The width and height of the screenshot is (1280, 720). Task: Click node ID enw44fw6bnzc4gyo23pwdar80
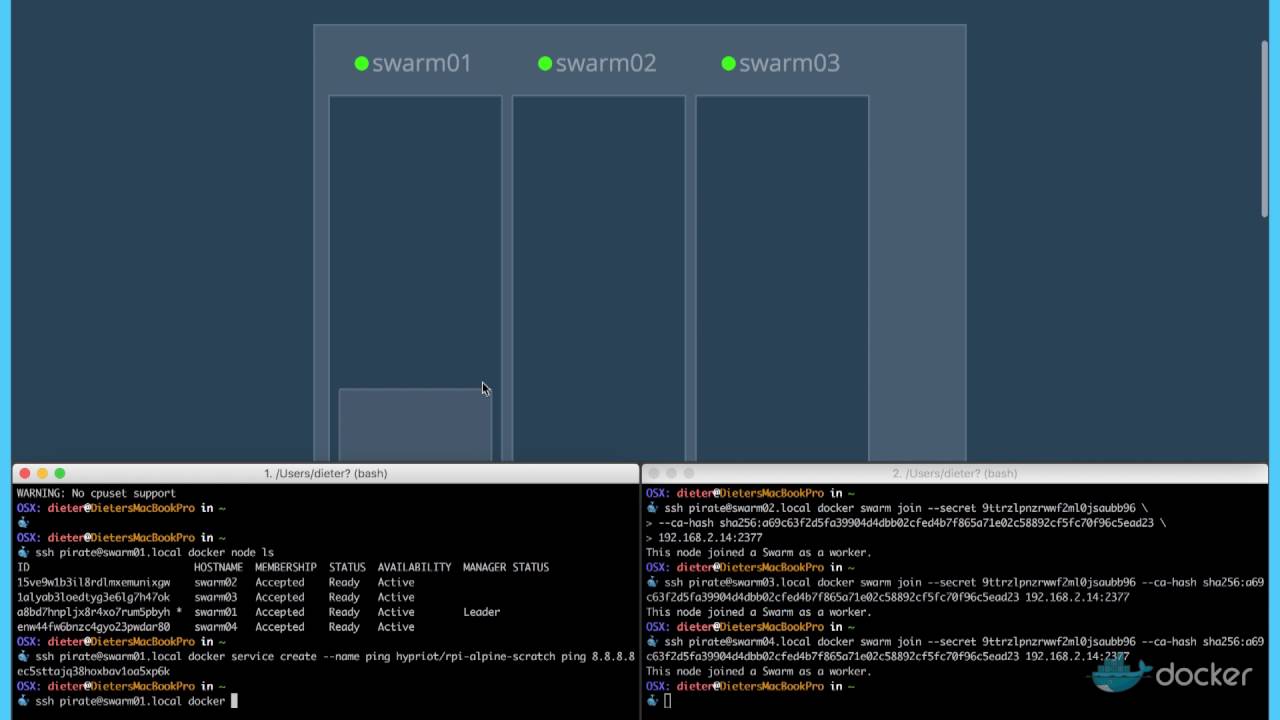93,627
